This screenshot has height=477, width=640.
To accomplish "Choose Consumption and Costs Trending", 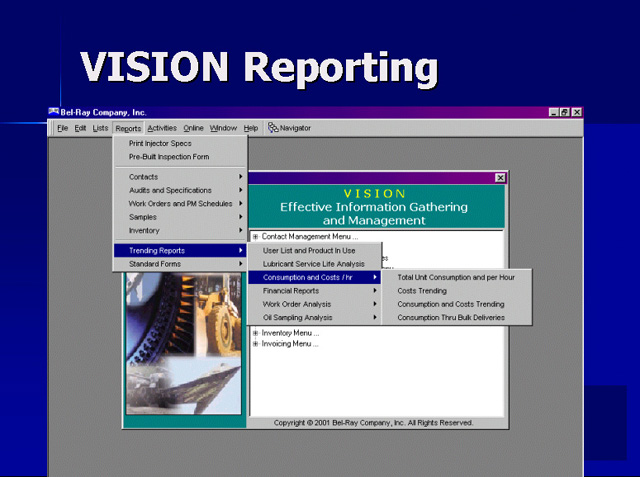I will pyautogui.click(x=457, y=304).
